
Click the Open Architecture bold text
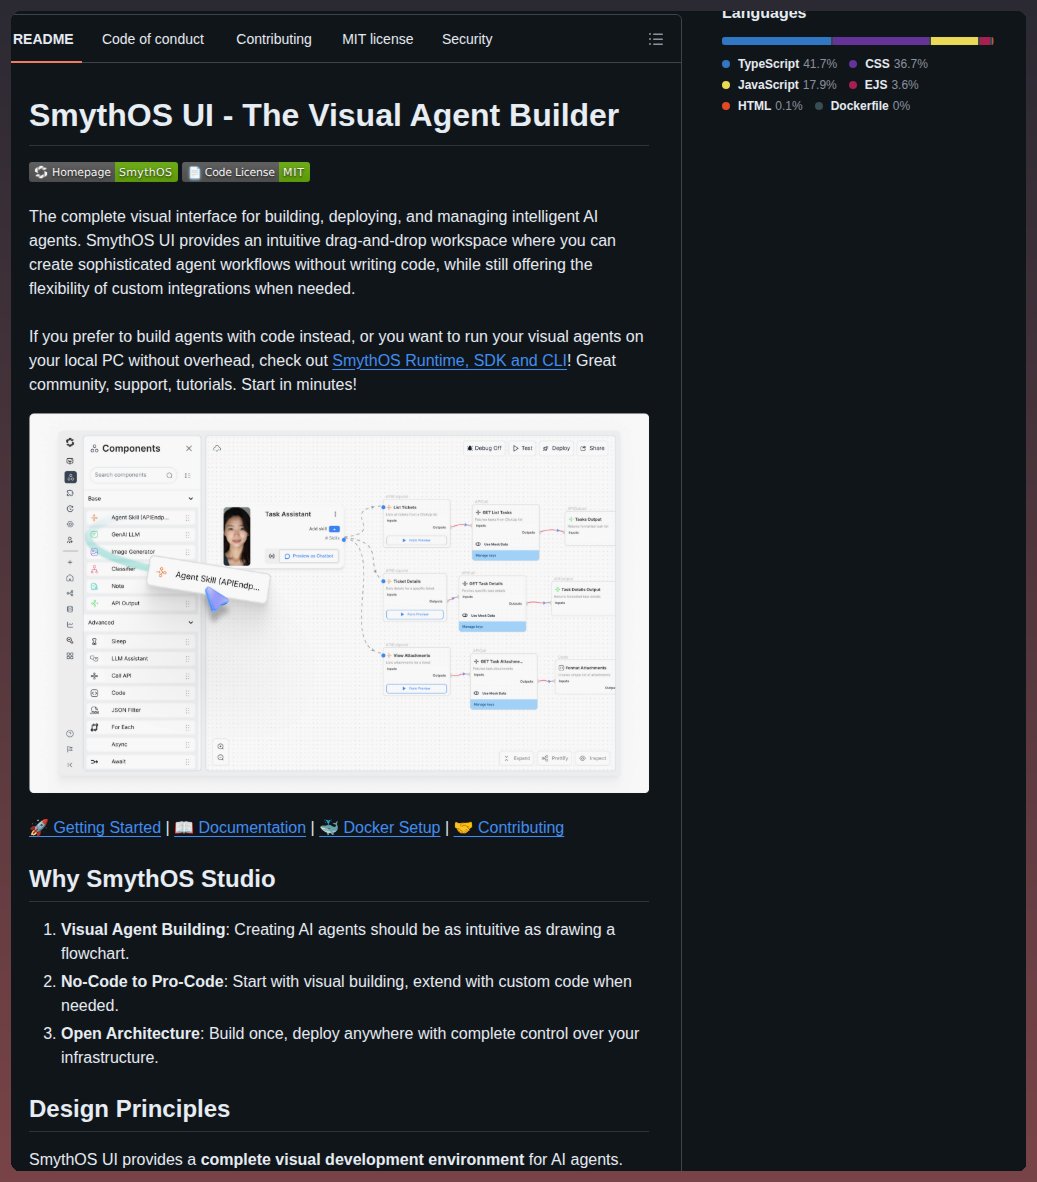tap(130, 1033)
